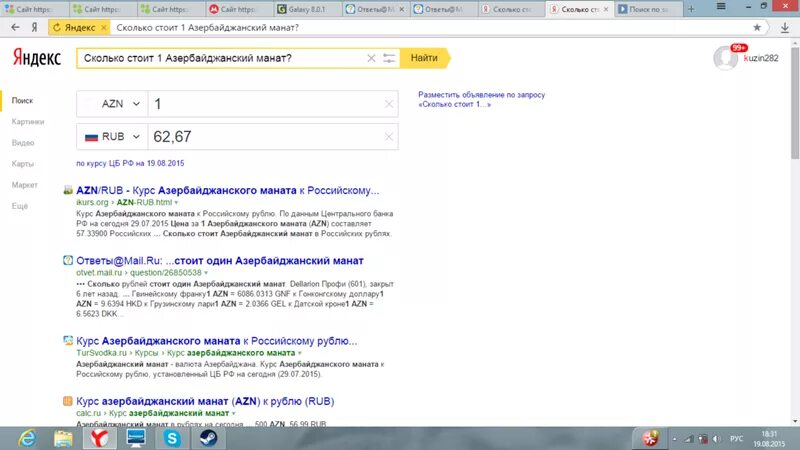800x450 pixels.
Task: Open 'AZN/RUB - Курс Азербайджанского маната' result
Action: (x=228, y=190)
